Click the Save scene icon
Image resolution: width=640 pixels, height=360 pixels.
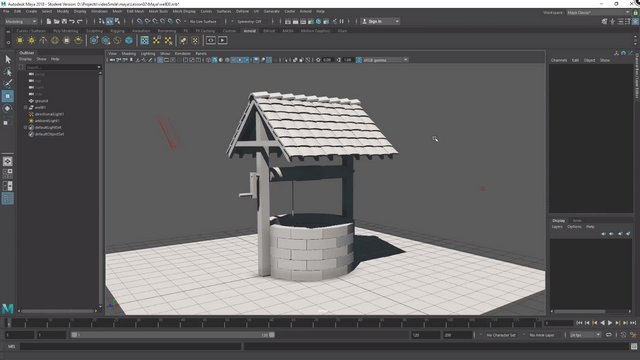pyautogui.click(x=64, y=21)
